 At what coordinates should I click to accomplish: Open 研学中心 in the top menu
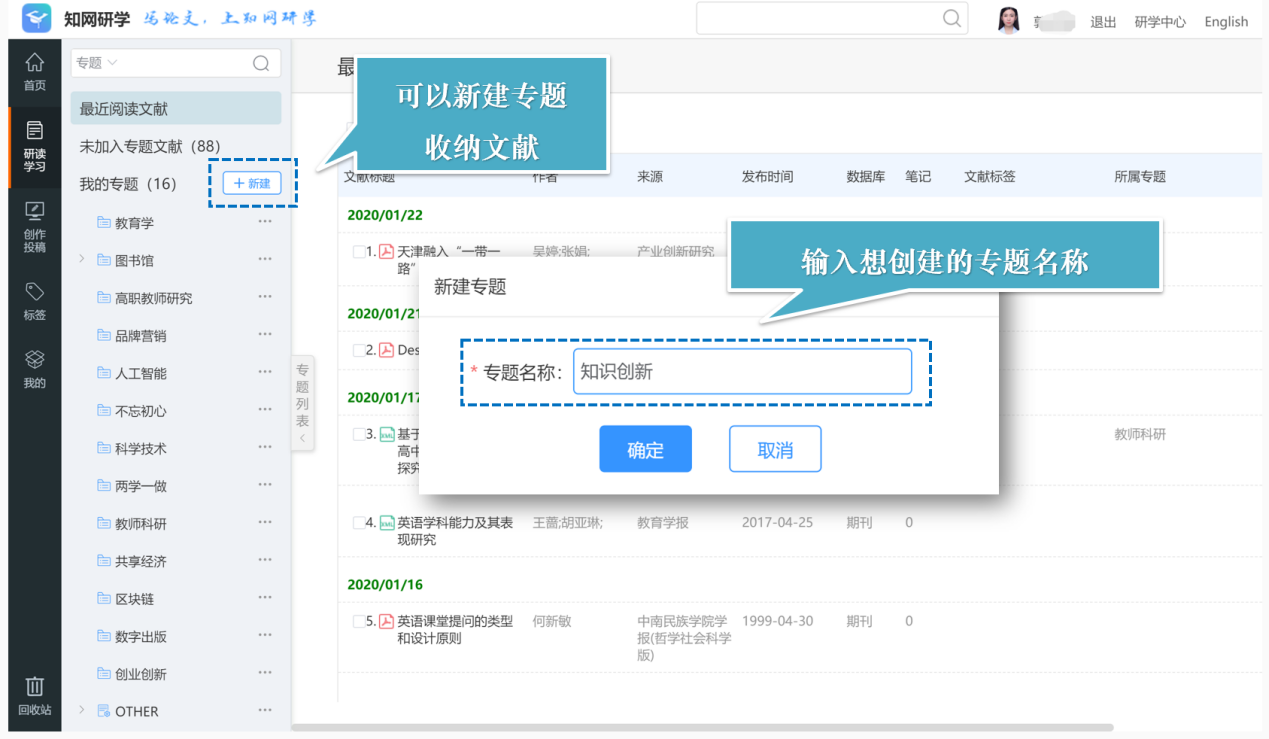pyautogui.click(x=1160, y=22)
